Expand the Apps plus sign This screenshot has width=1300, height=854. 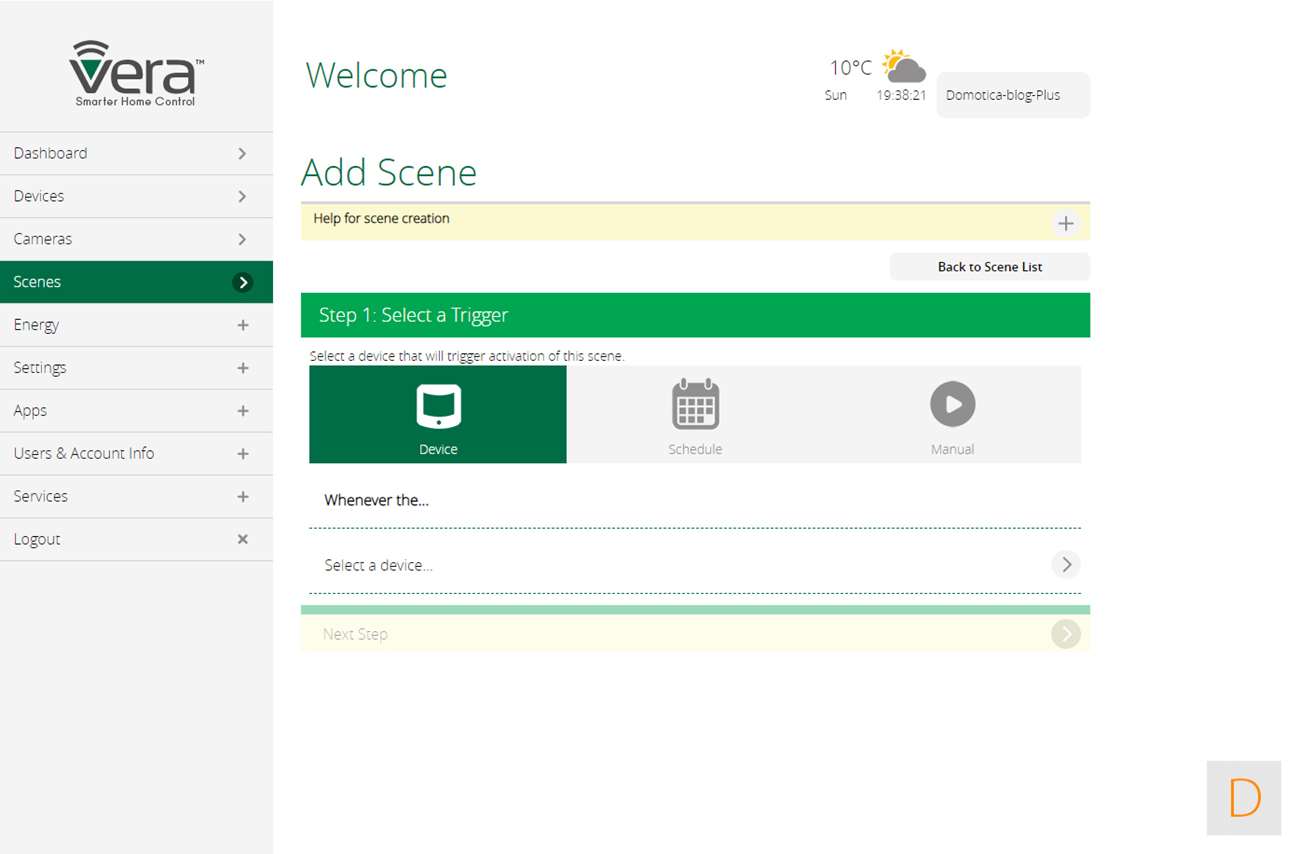pos(242,411)
